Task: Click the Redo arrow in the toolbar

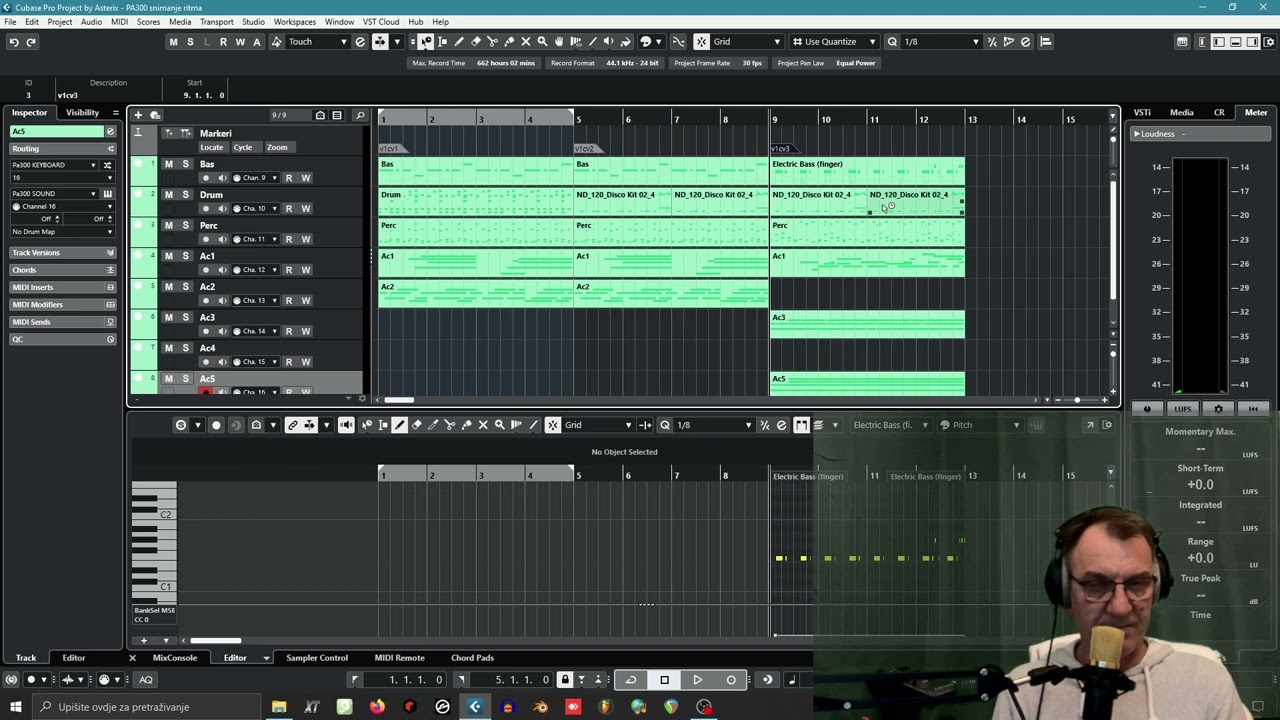Action: [31, 41]
